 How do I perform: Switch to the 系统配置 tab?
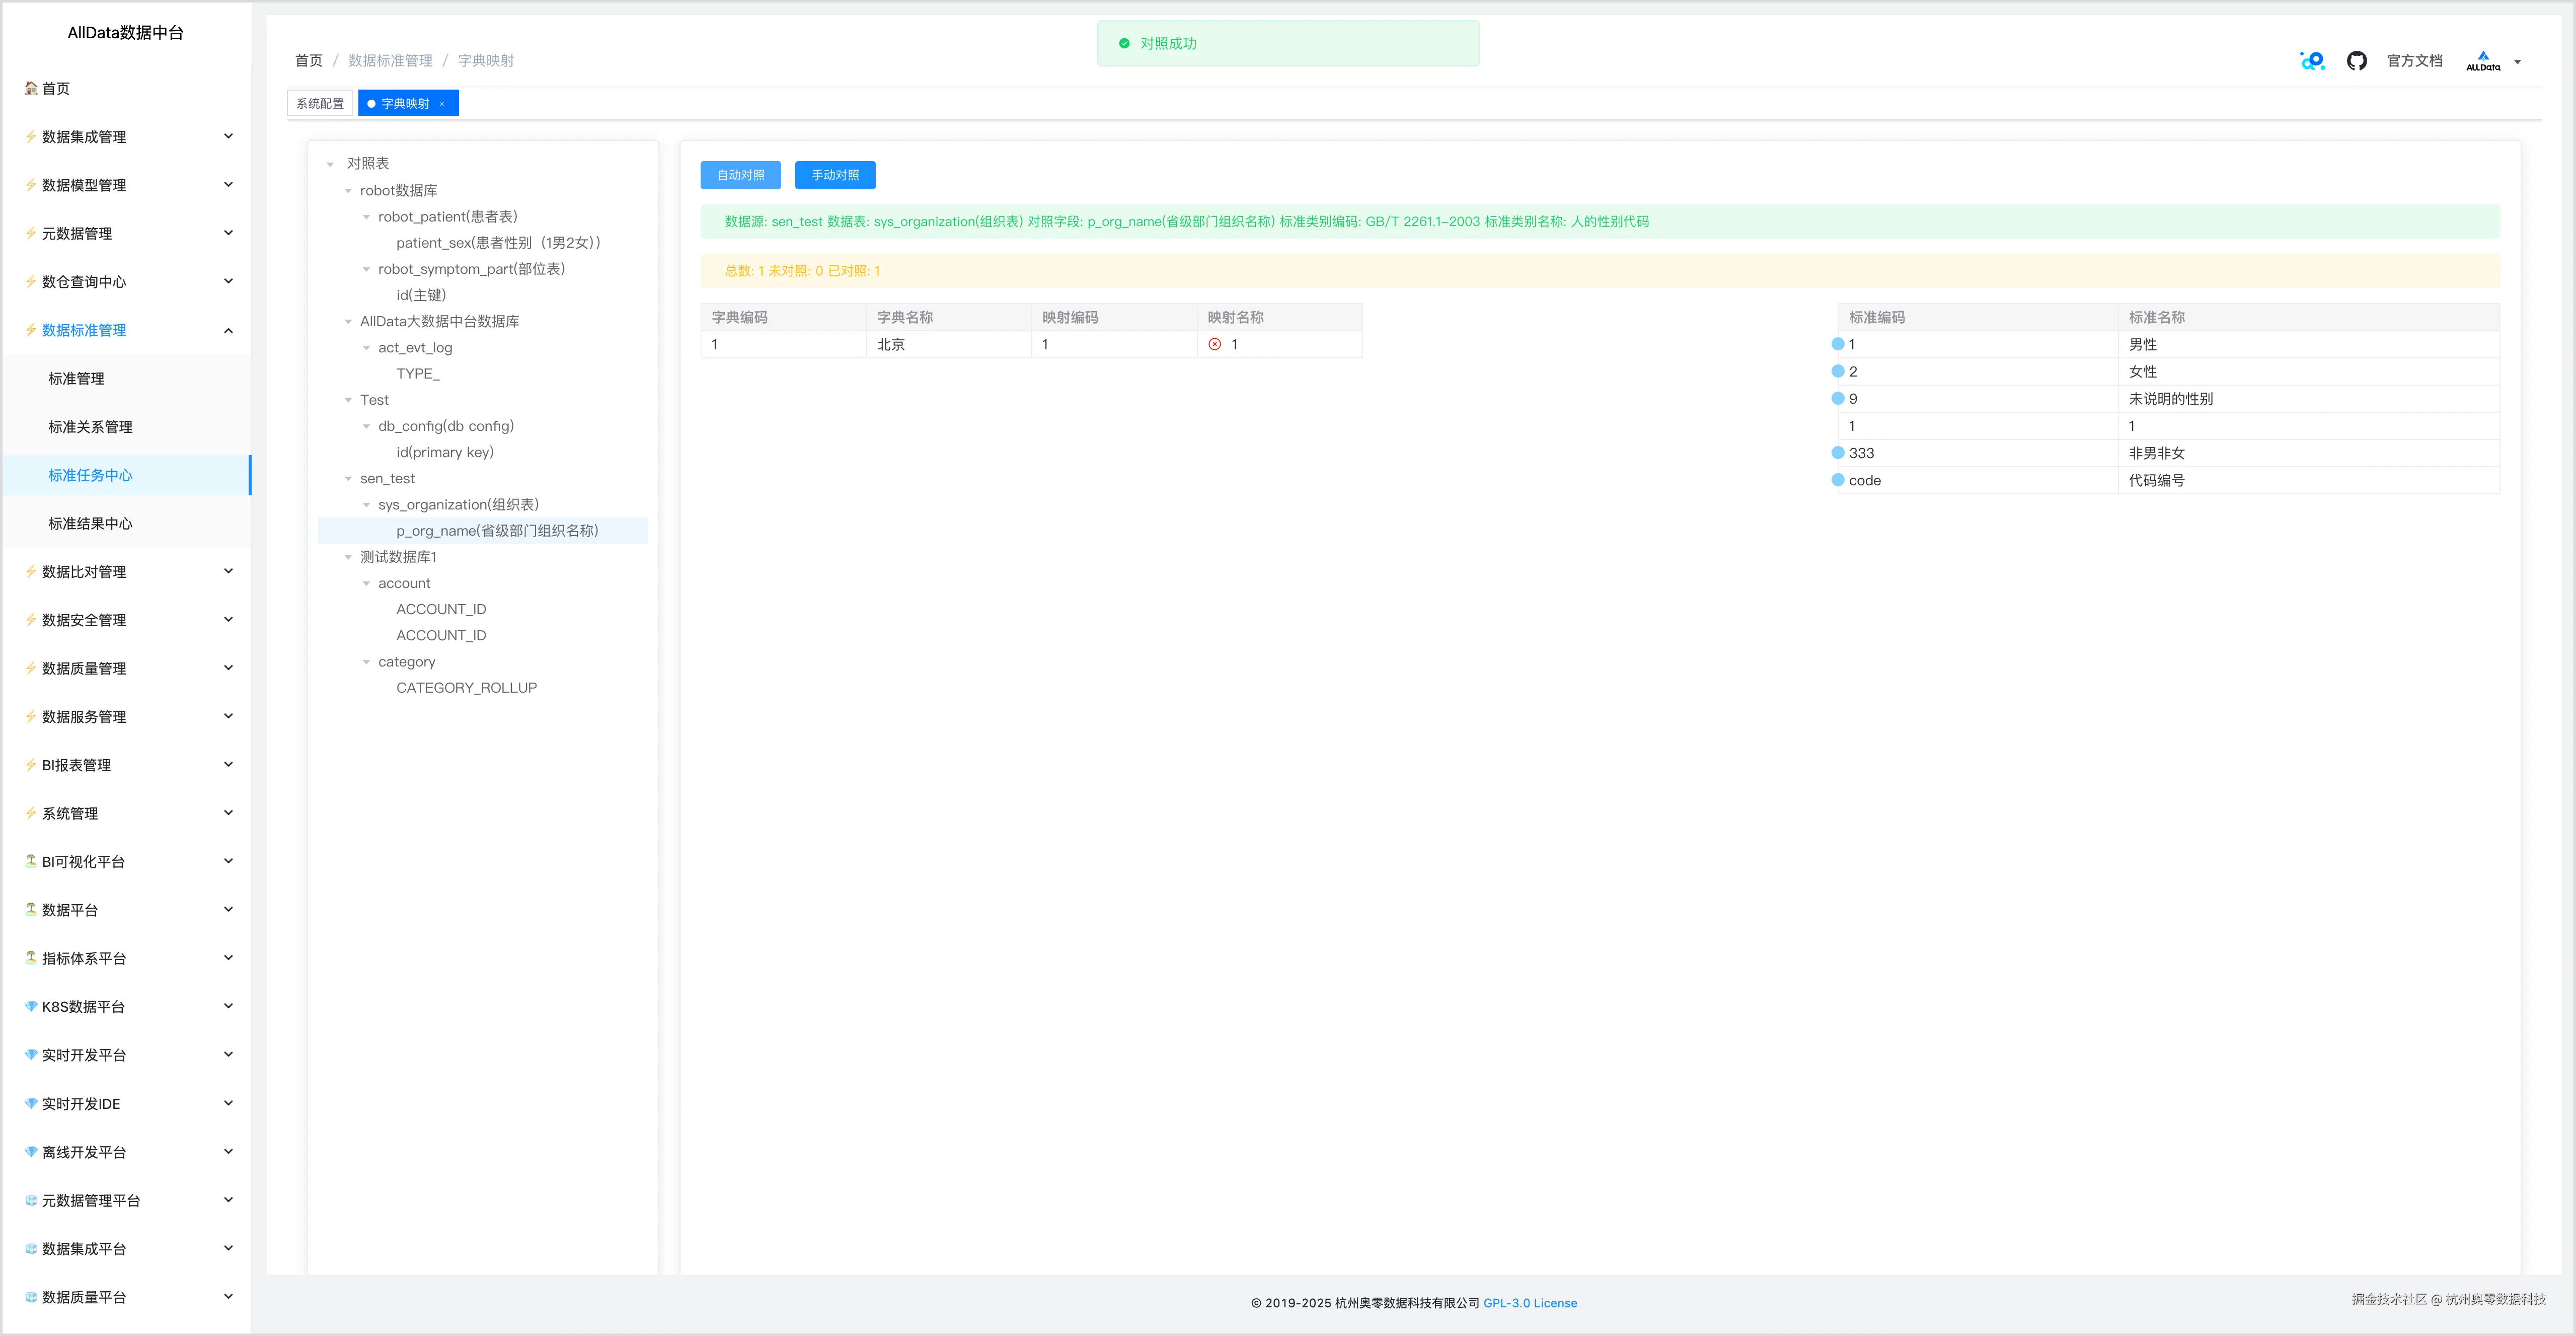(x=320, y=103)
